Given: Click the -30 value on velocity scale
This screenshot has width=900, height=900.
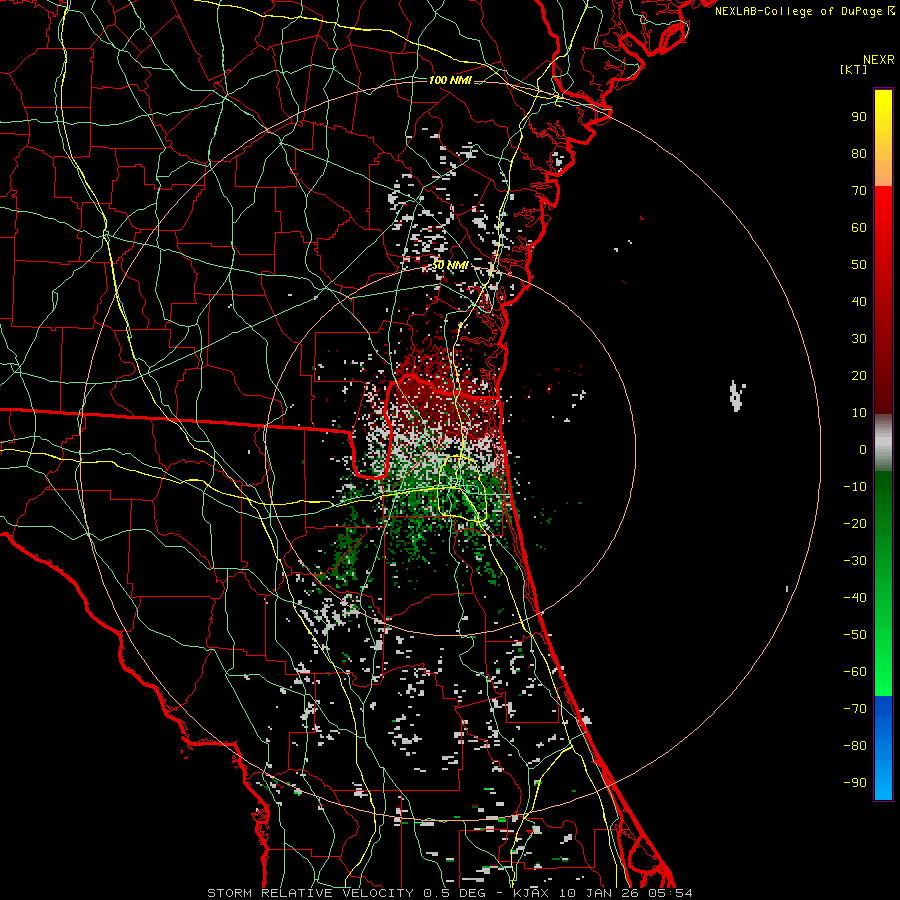Looking at the screenshot, I should click(855, 561).
